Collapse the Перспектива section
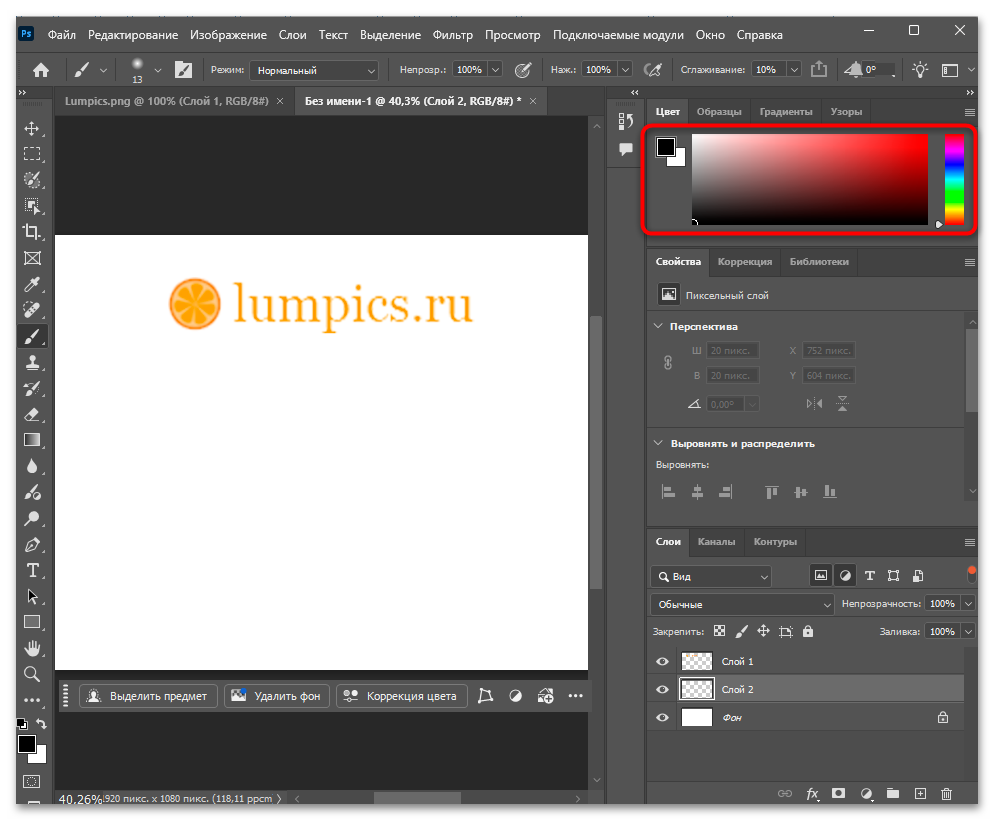 658,326
